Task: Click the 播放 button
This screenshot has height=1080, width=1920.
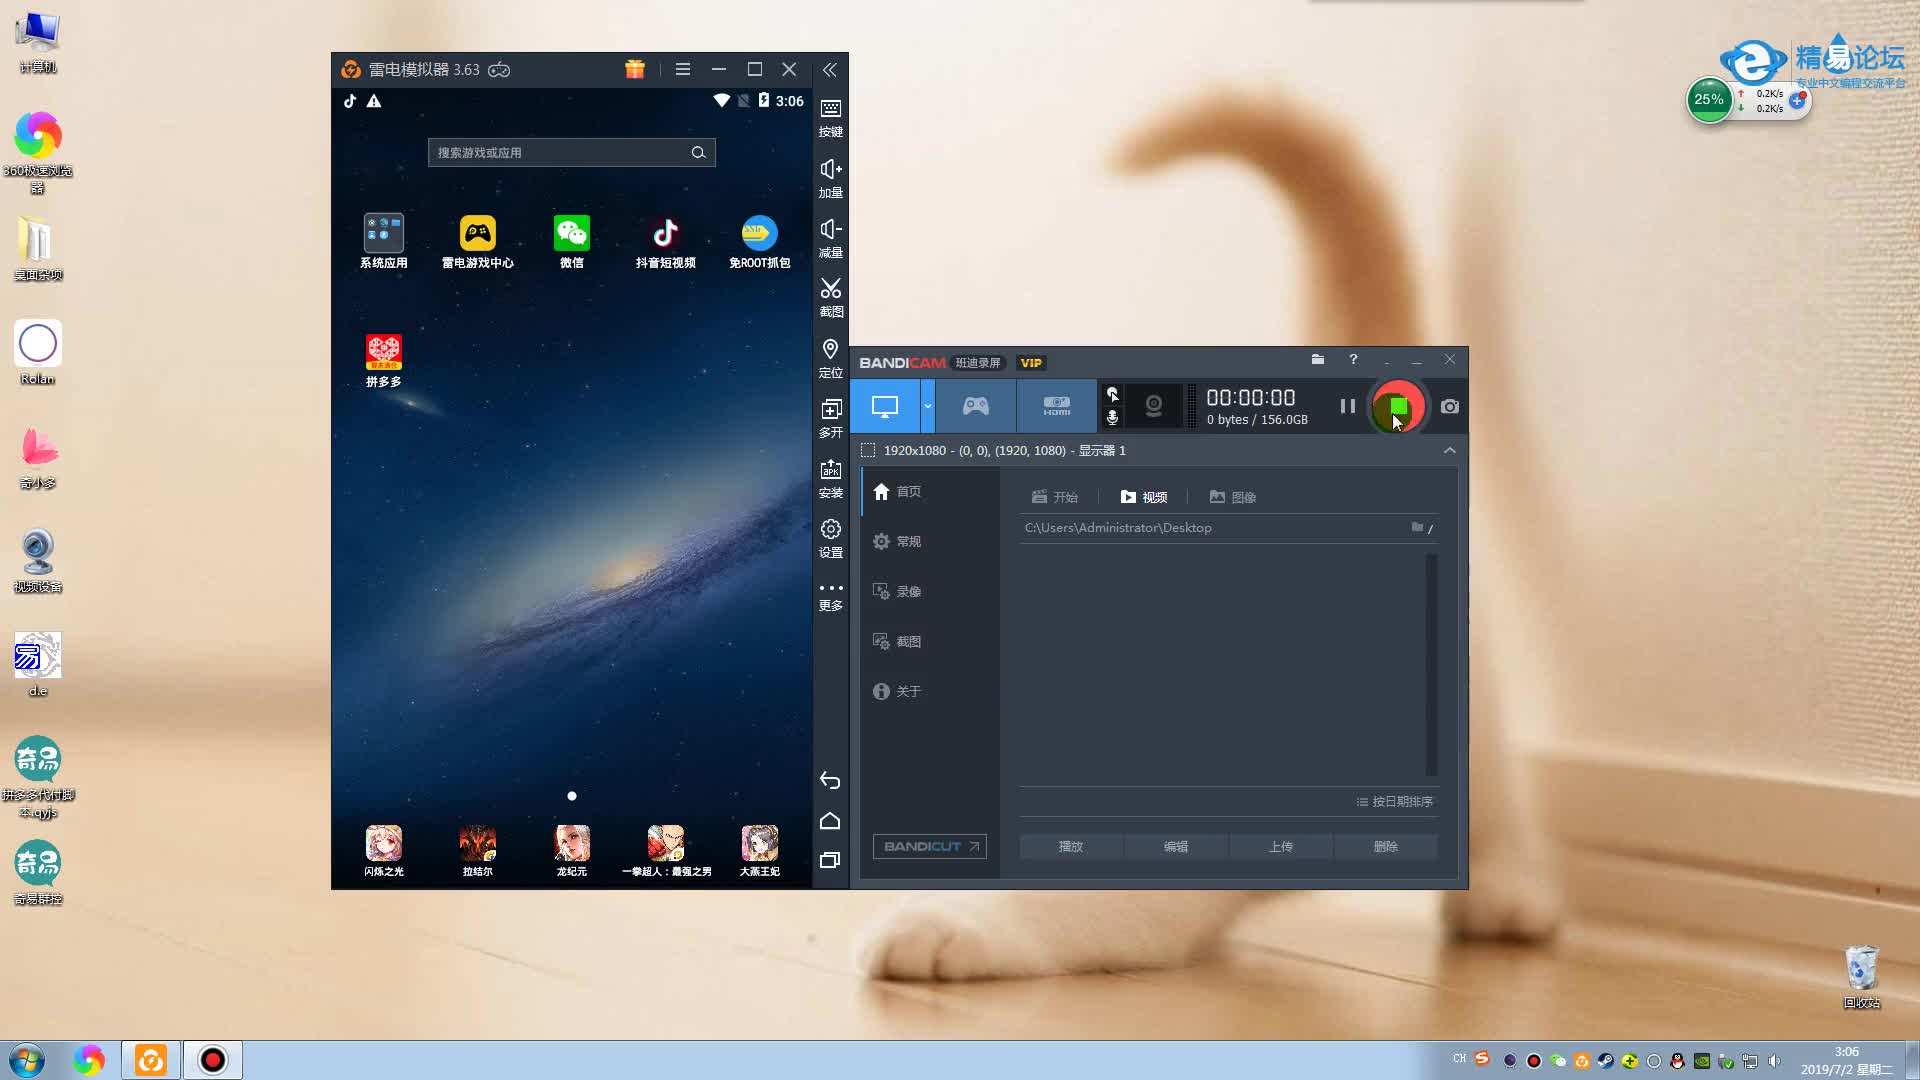Action: 1071,846
